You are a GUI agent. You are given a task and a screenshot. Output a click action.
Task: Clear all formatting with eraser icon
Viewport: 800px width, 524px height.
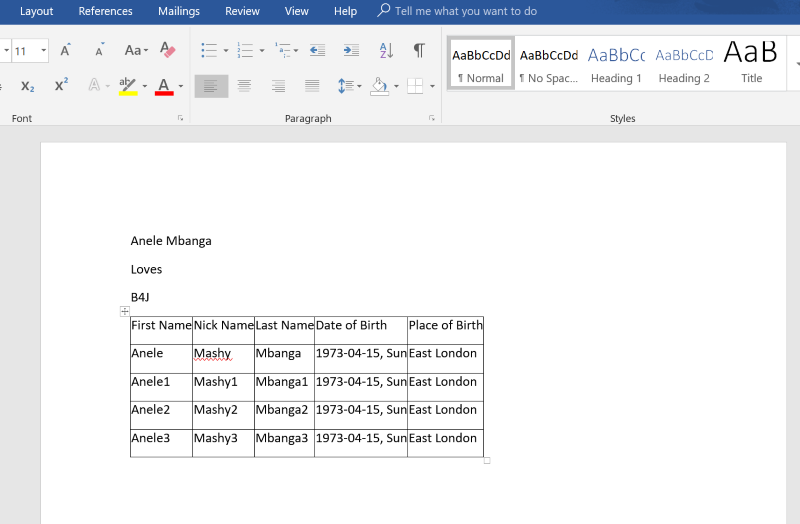point(167,50)
